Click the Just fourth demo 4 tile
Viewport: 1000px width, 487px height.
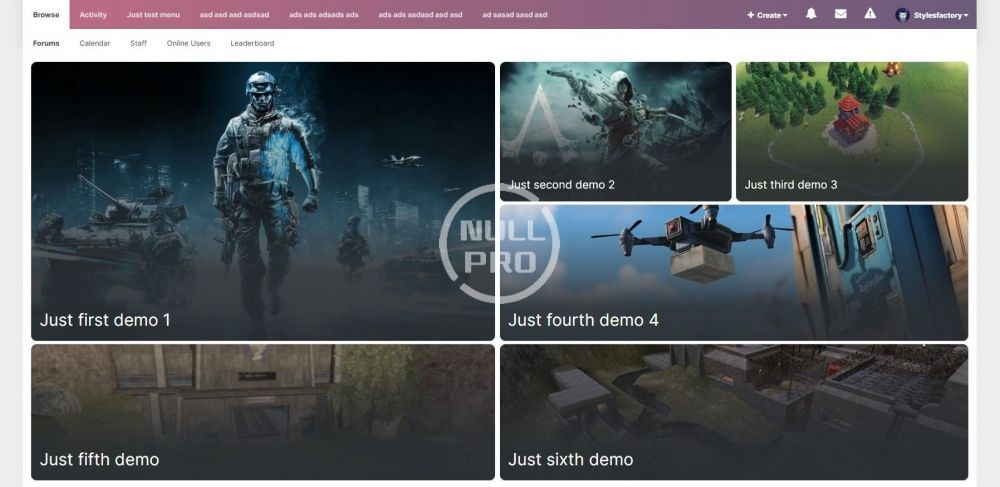tap(733, 272)
